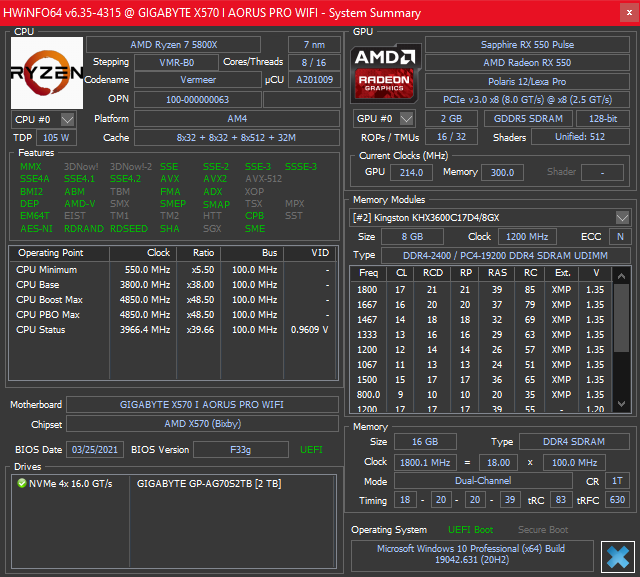This screenshot has height=577, width=640.
Task: Click the AMD Radeon RX 550 field
Action: pos(527,63)
